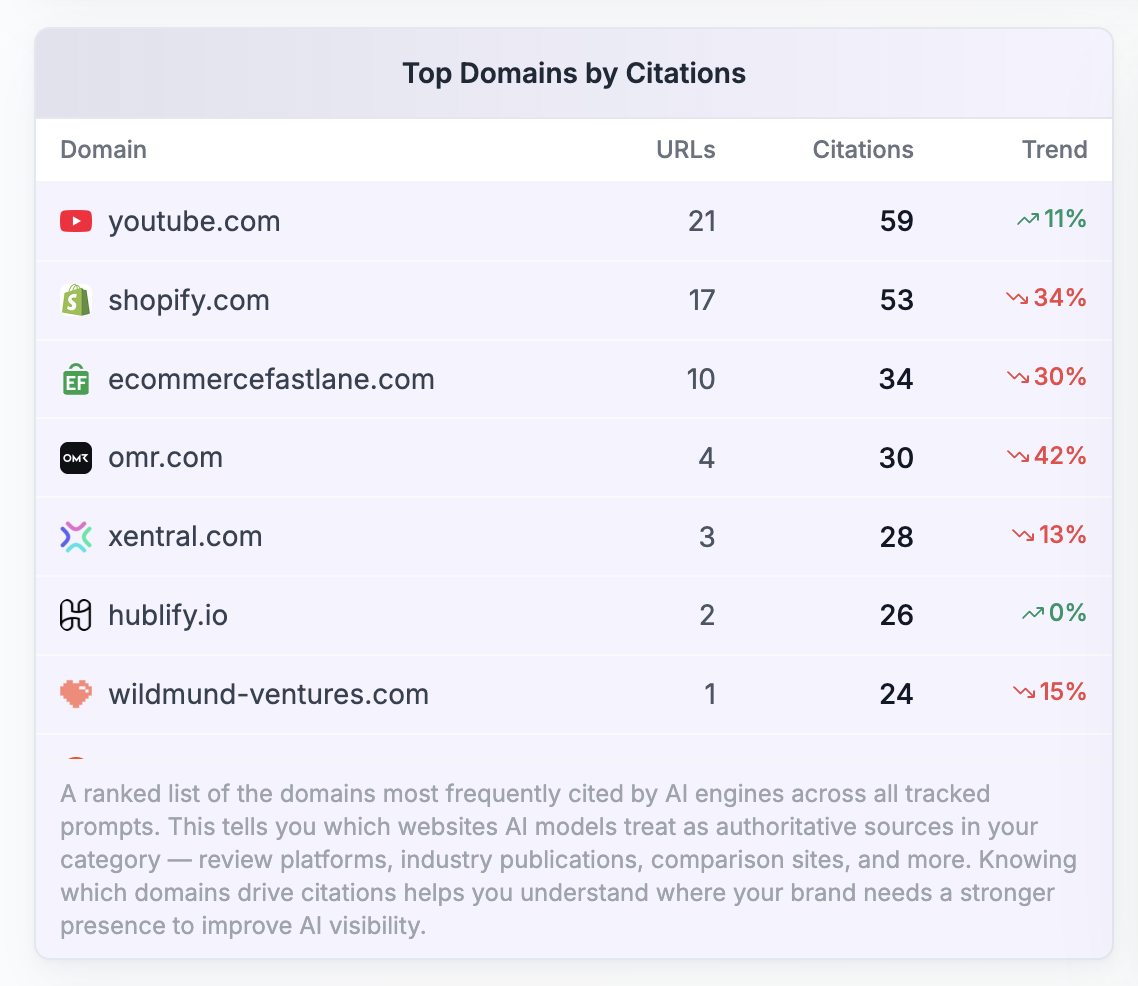Image resolution: width=1138 pixels, height=986 pixels.
Task: Click URL count 2 for hublify.io
Action: click(708, 615)
